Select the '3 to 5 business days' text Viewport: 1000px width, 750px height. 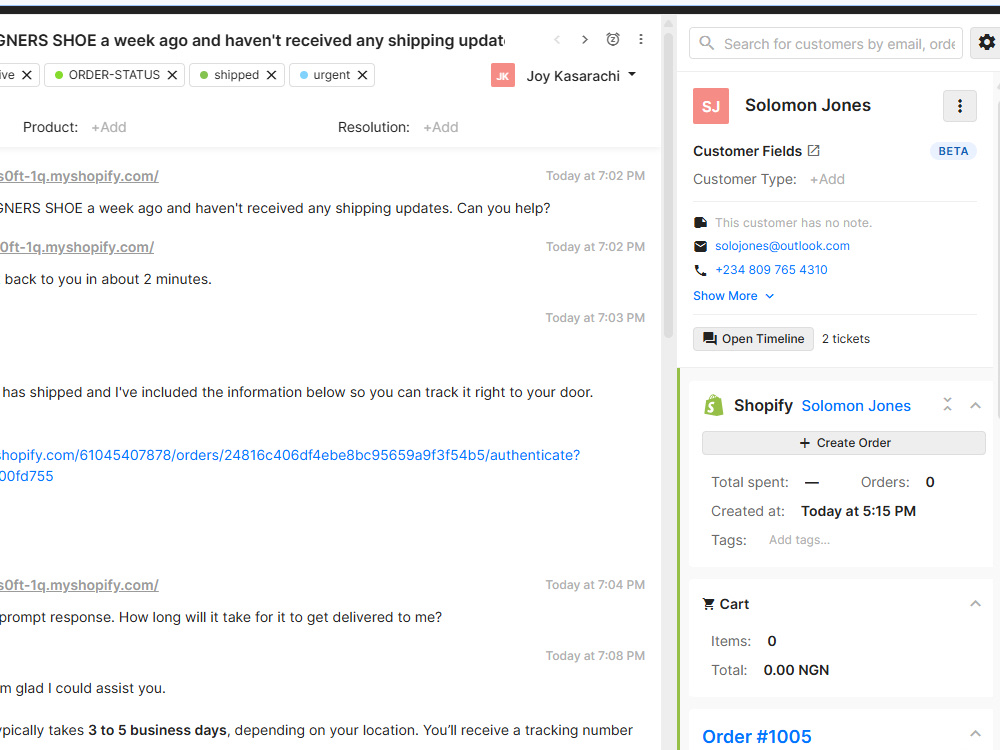pos(158,730)
